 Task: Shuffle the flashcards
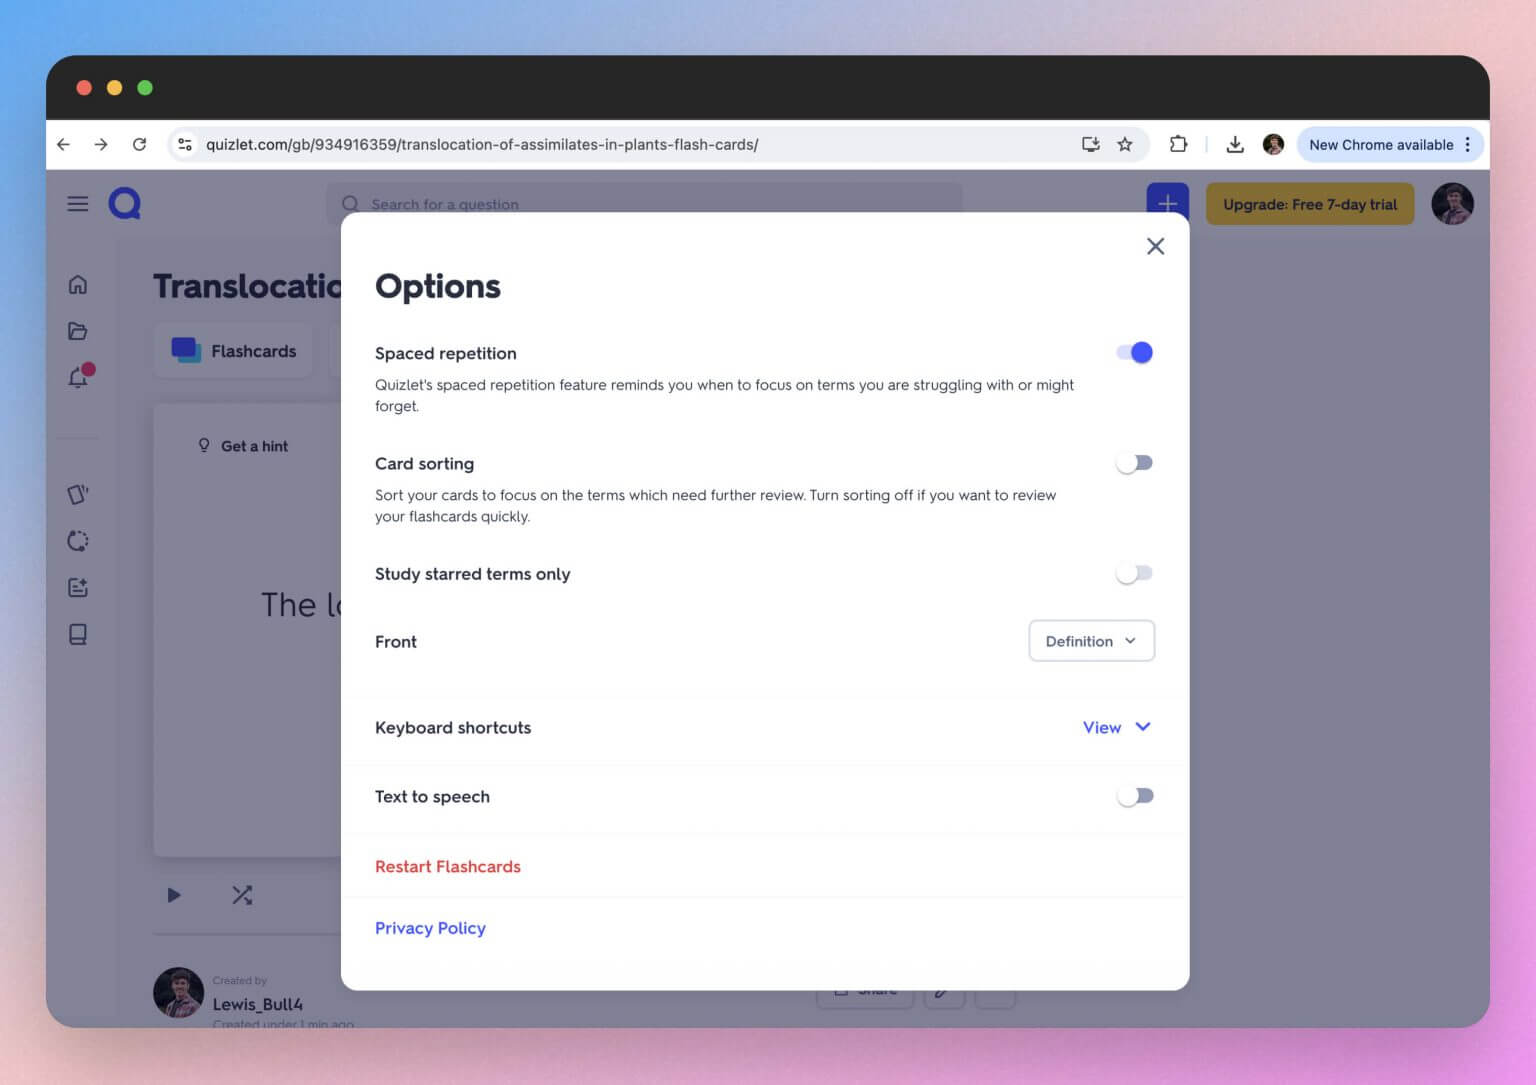[x=241, y=895]
